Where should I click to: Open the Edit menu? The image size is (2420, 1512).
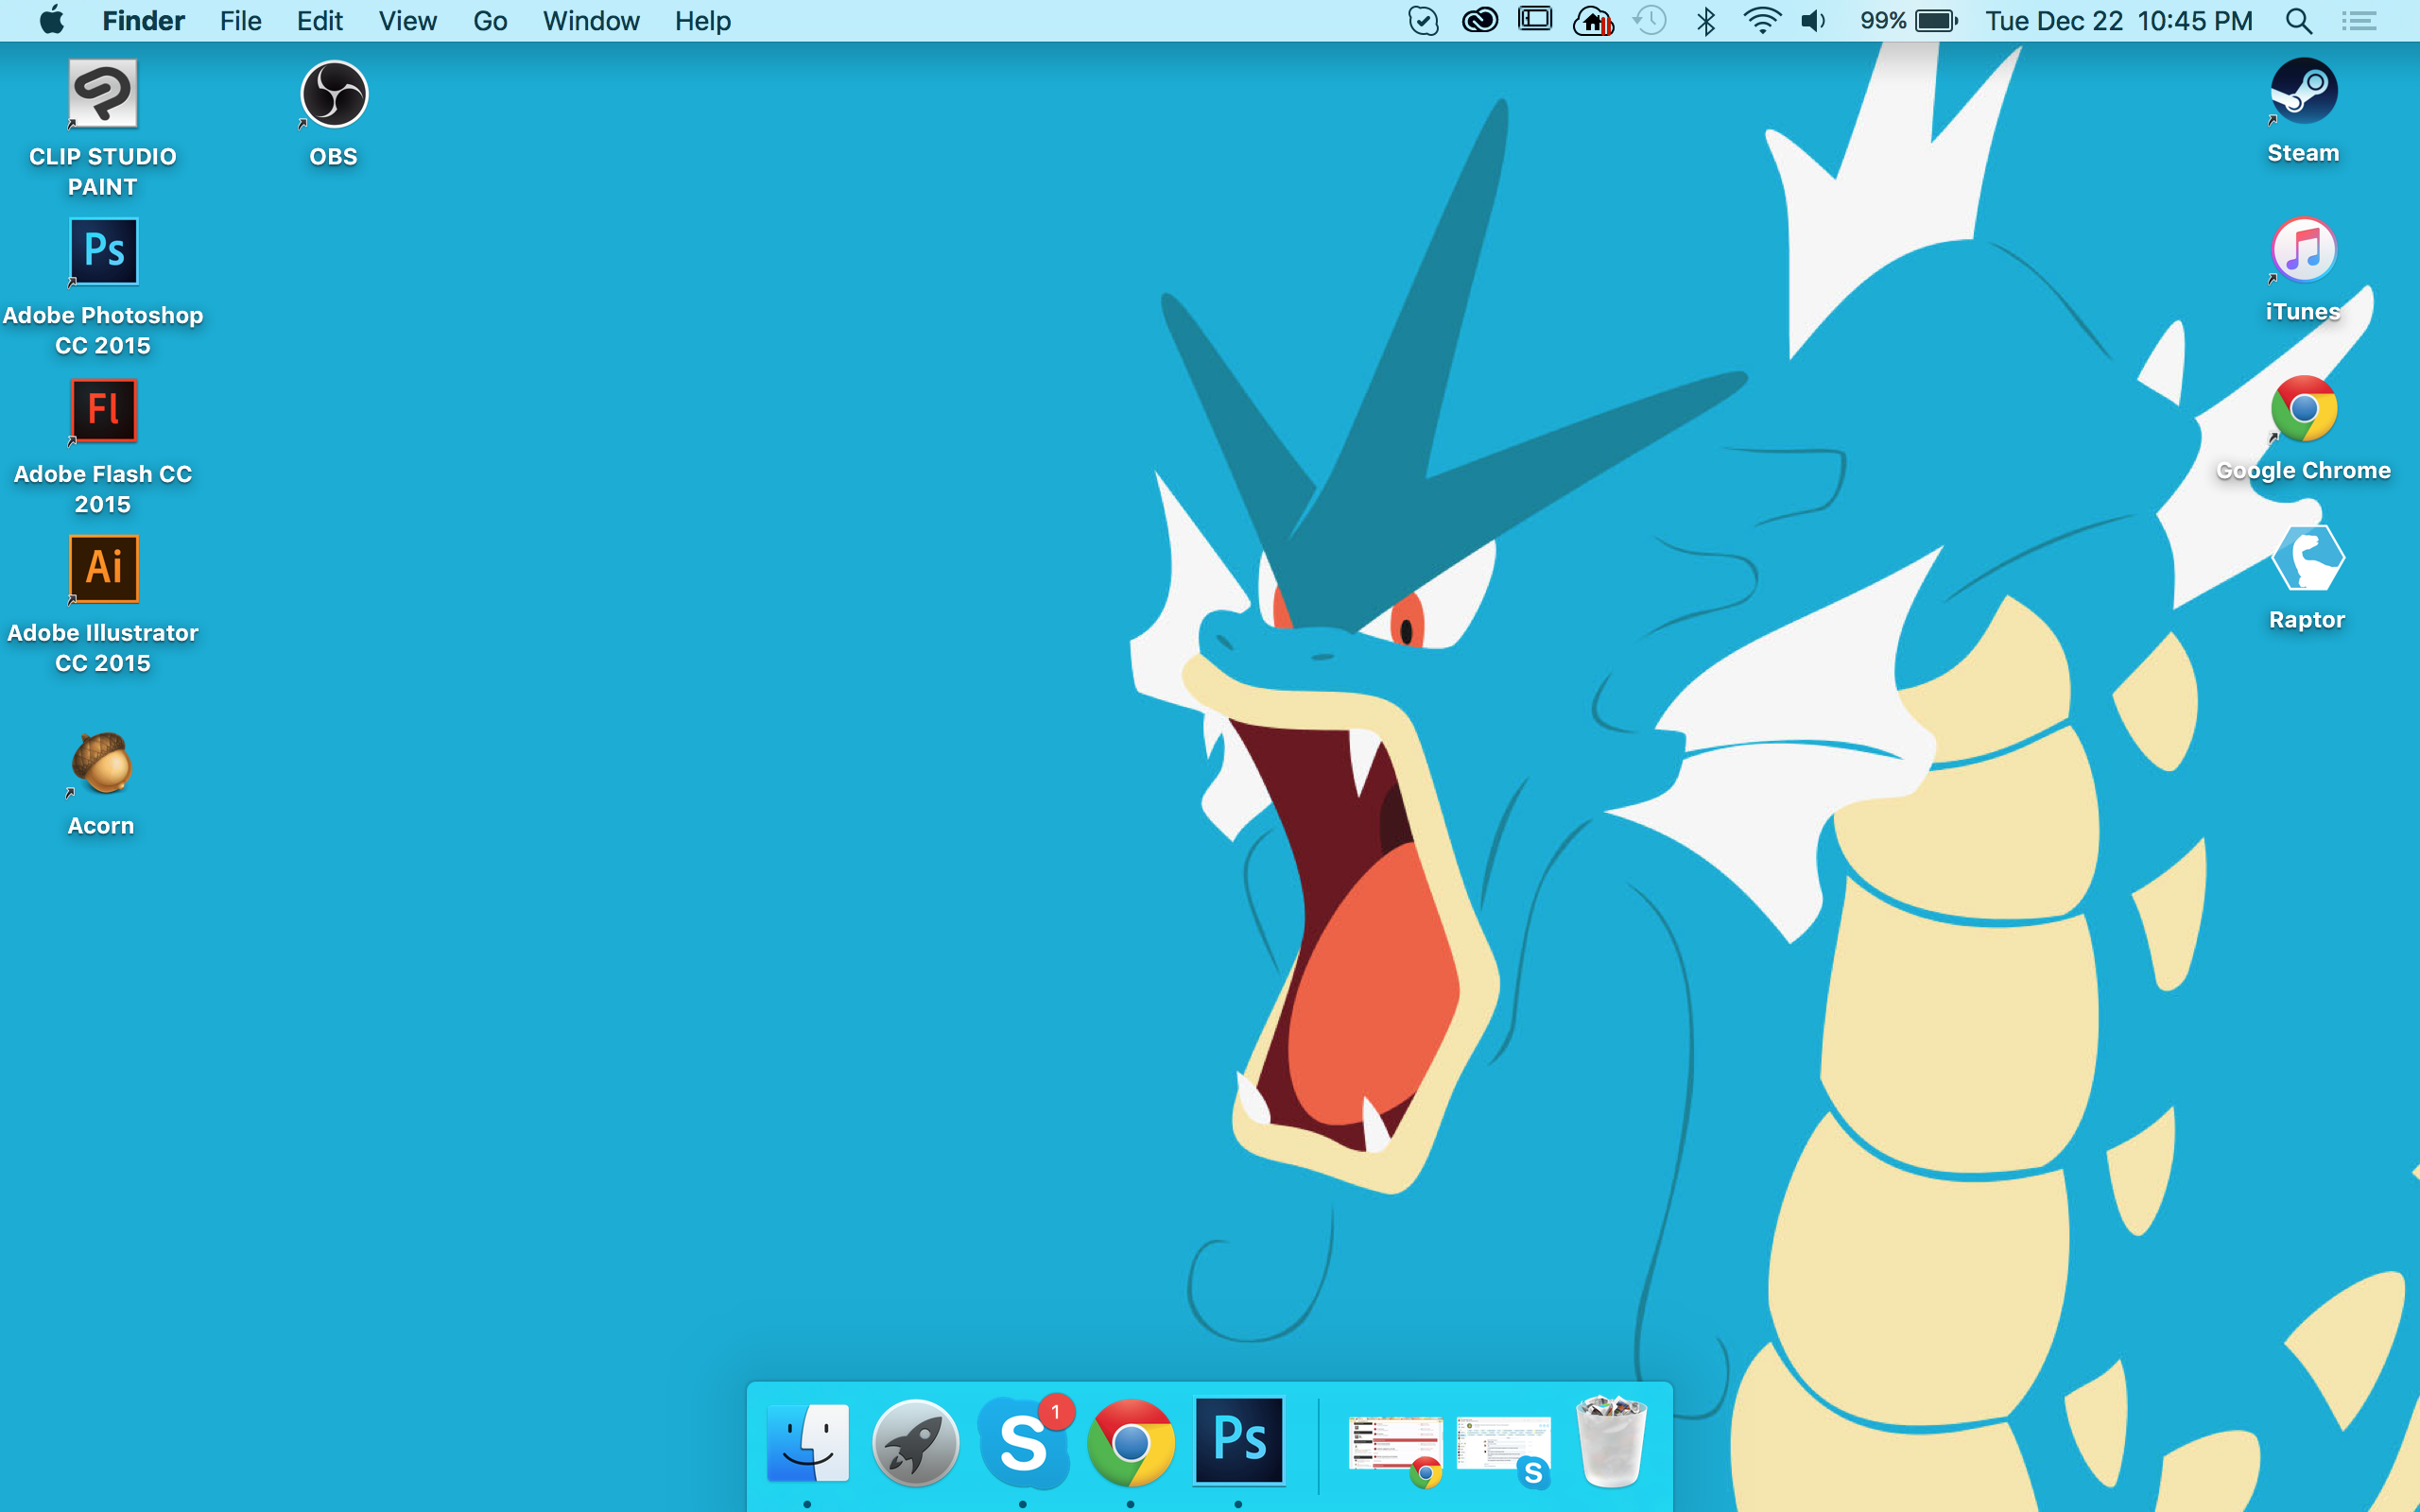319,20
